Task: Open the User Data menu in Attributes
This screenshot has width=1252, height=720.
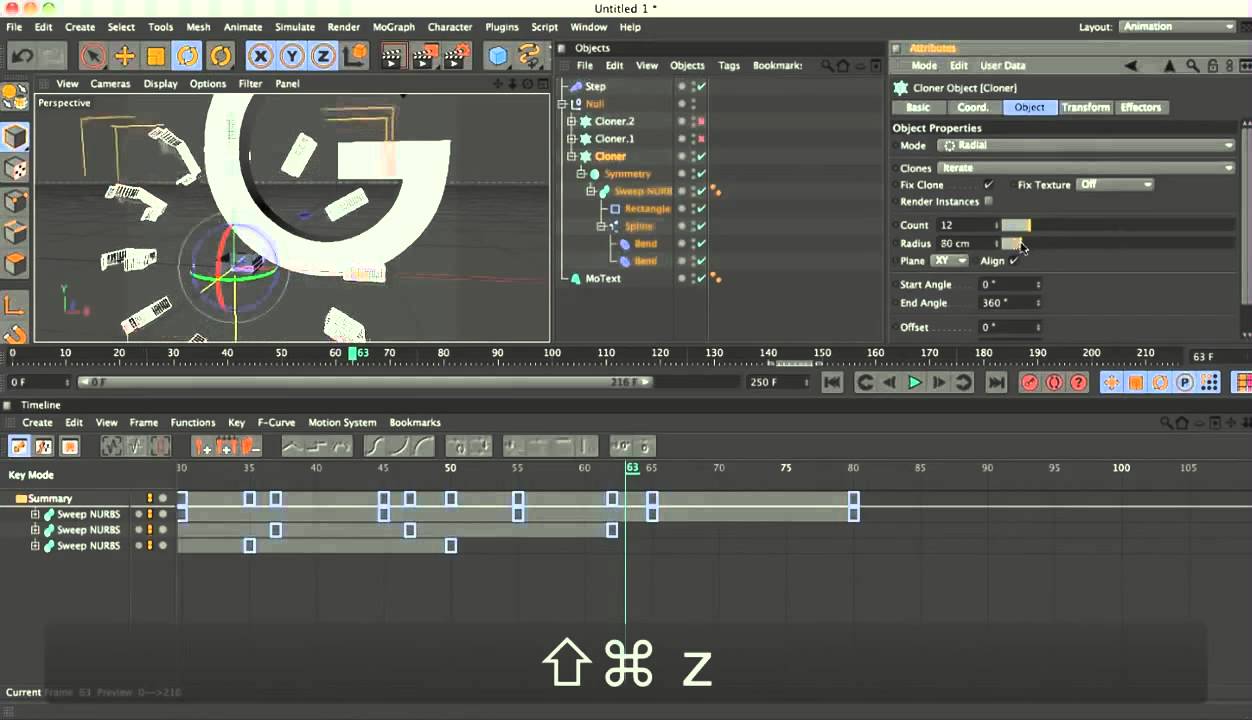Action: point(1002,66)
